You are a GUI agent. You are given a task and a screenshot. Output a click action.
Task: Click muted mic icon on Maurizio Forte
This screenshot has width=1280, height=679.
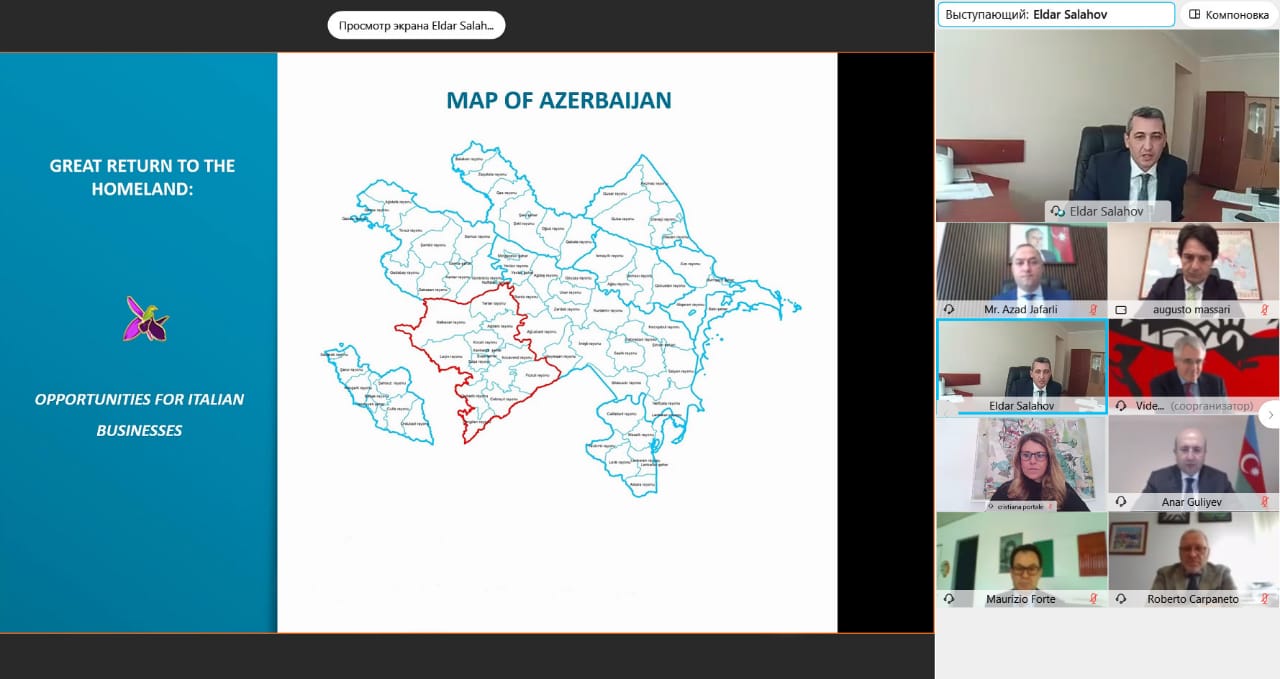[x=1095, y=599]
